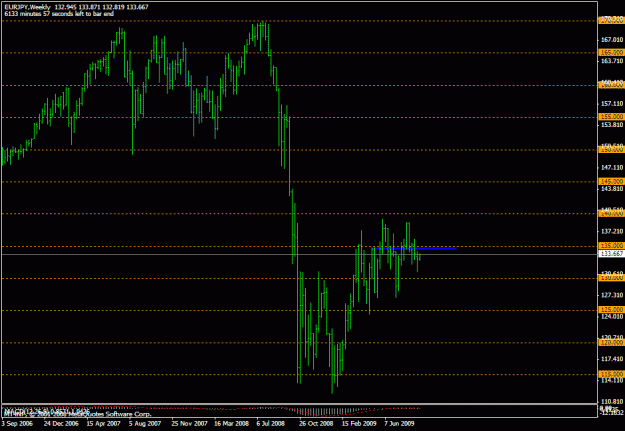Click the EURJPY,Weekly chart title text
This screenshot has width=625, height=431.
coord(28,7)
